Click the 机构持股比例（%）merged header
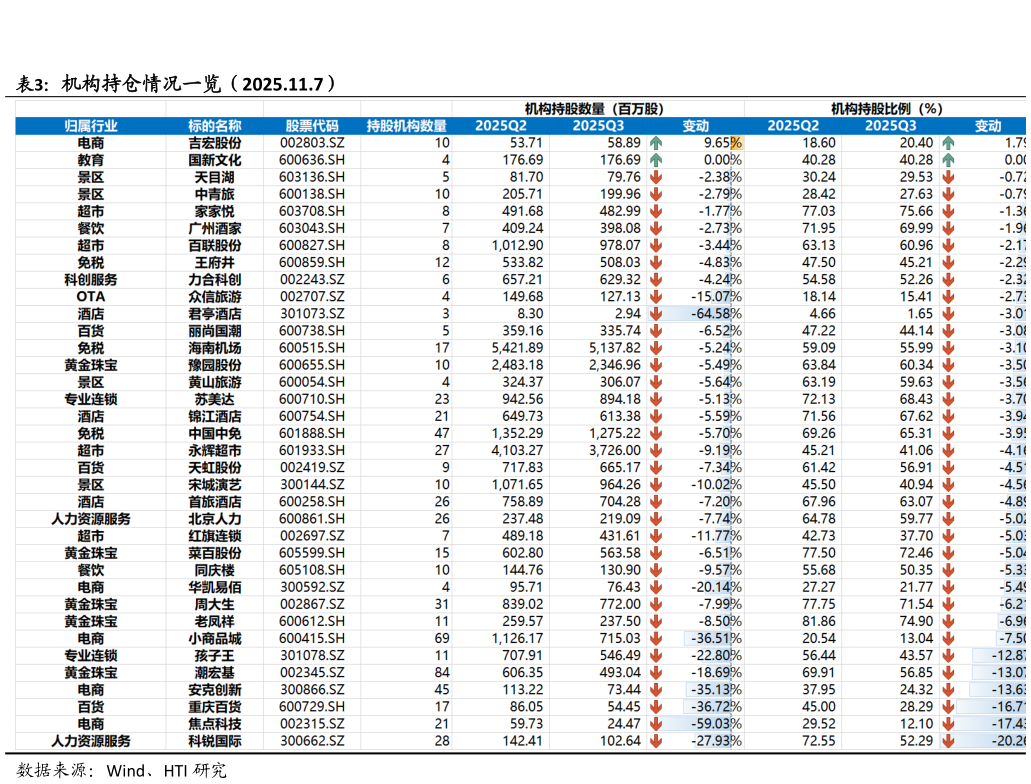The width and height of the screenshot is (1031, 784). (x=886, y=108)
